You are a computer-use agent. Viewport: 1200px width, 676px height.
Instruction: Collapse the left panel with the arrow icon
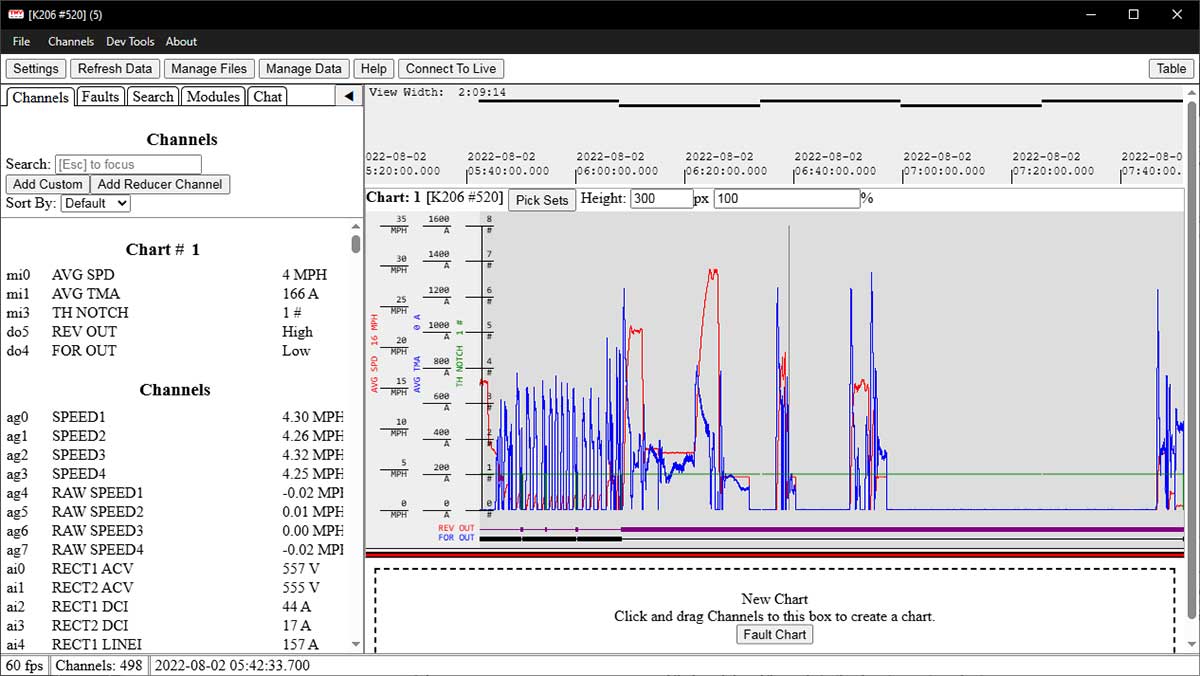coord(348,96)
